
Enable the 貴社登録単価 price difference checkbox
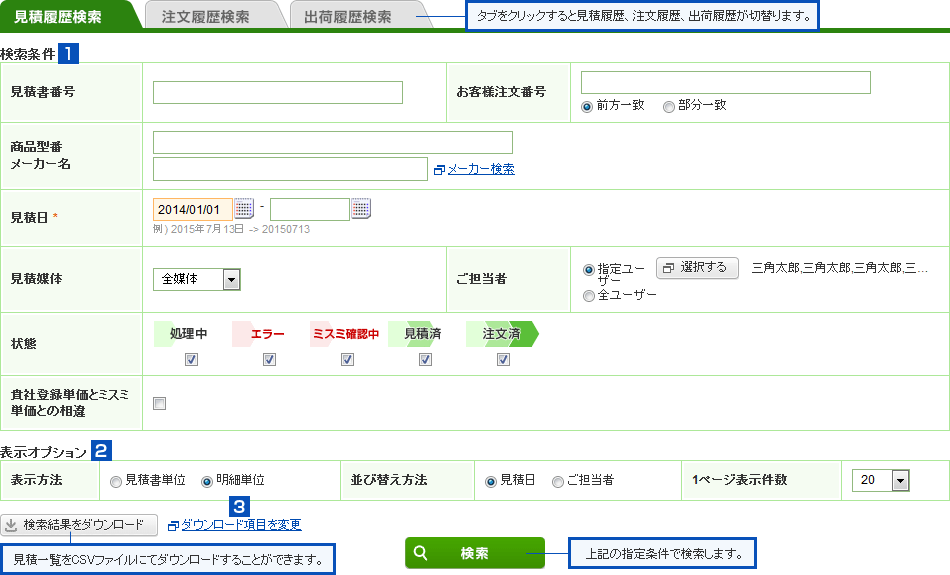pos(160,404)
